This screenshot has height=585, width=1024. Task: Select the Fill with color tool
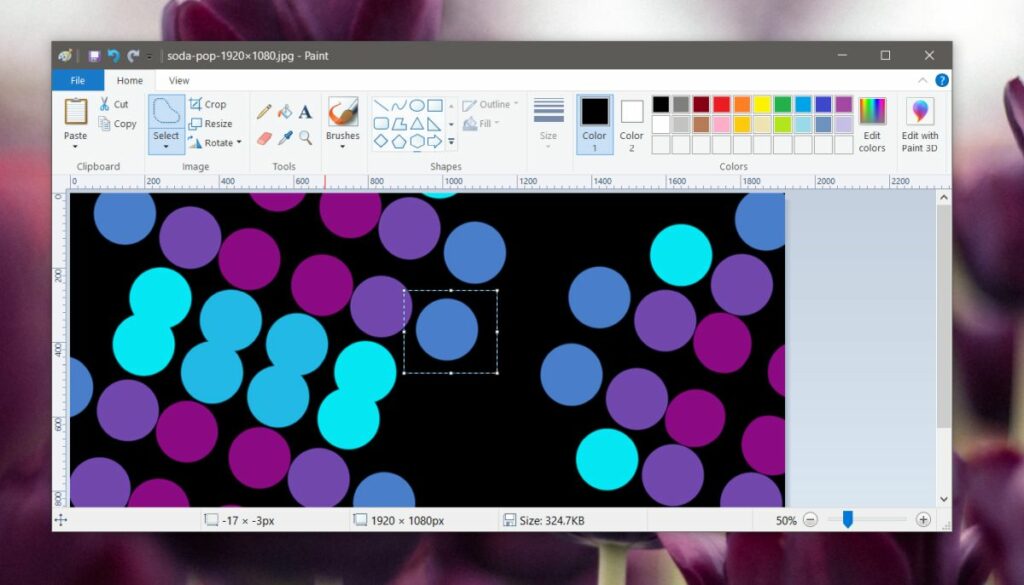pyautogui.click(x=284, y=110)
